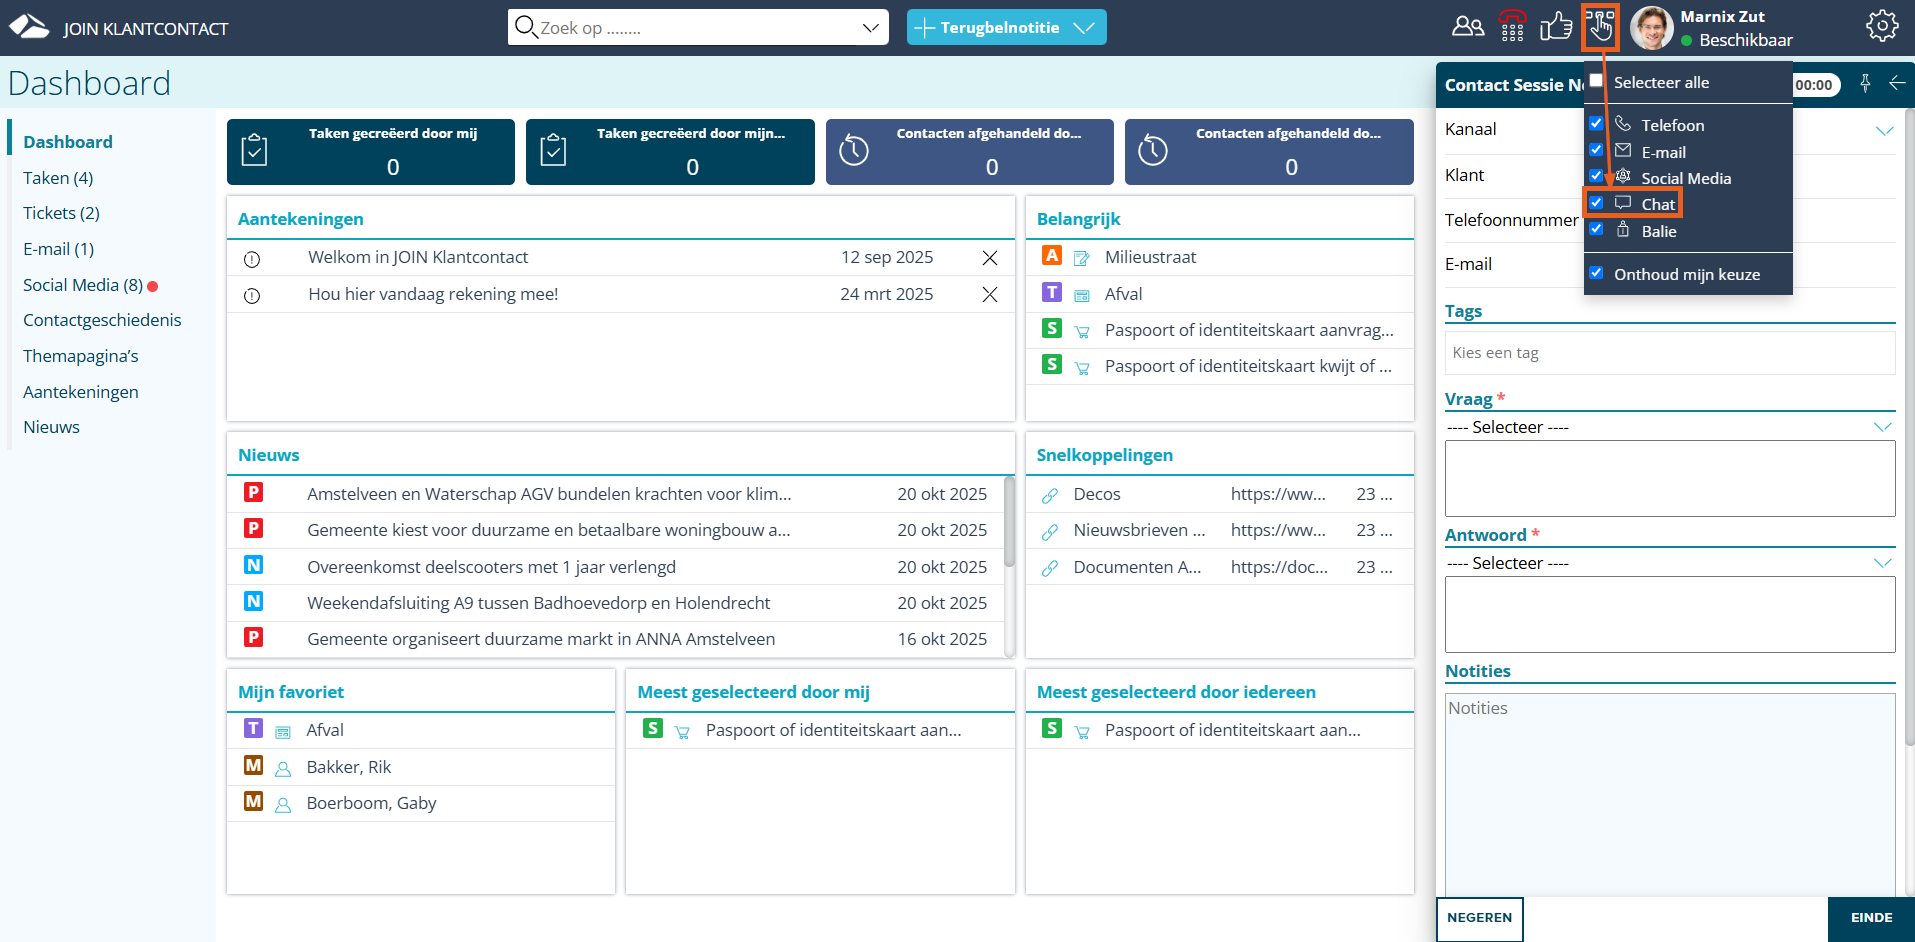Collapse the contact session panel with arrow
Viewport: 1915px width, 942px height.
pyautogui.click(x=1896, y=84)
